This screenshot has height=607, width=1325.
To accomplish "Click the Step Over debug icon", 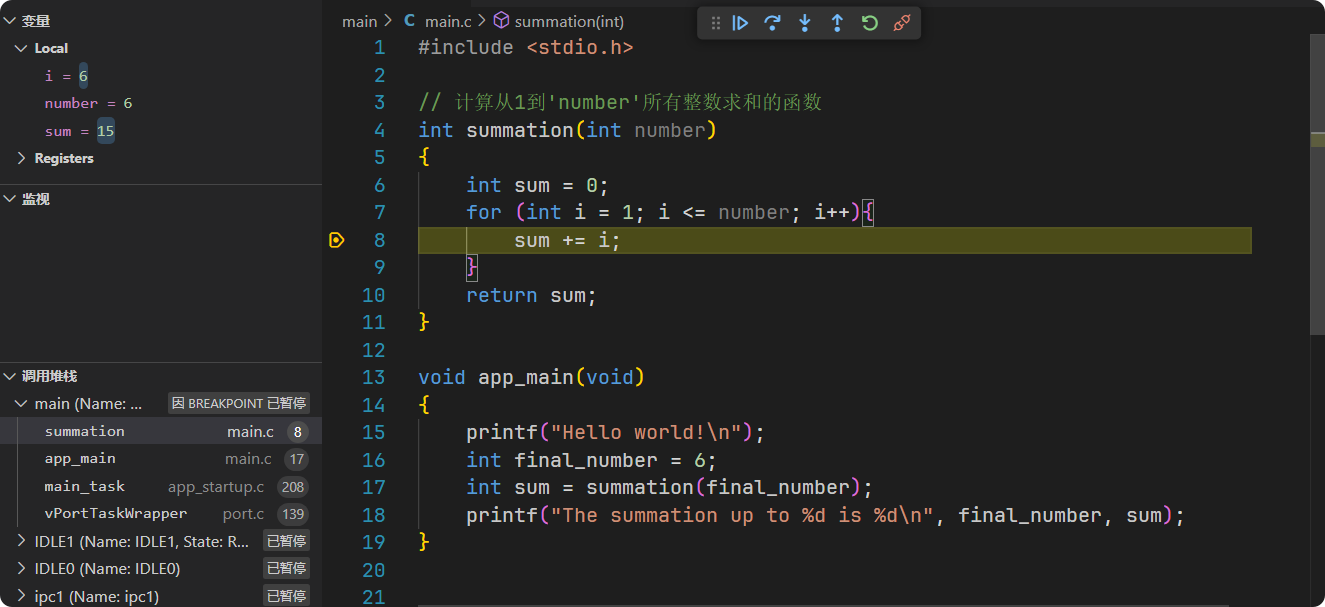I will coord(772,23).
